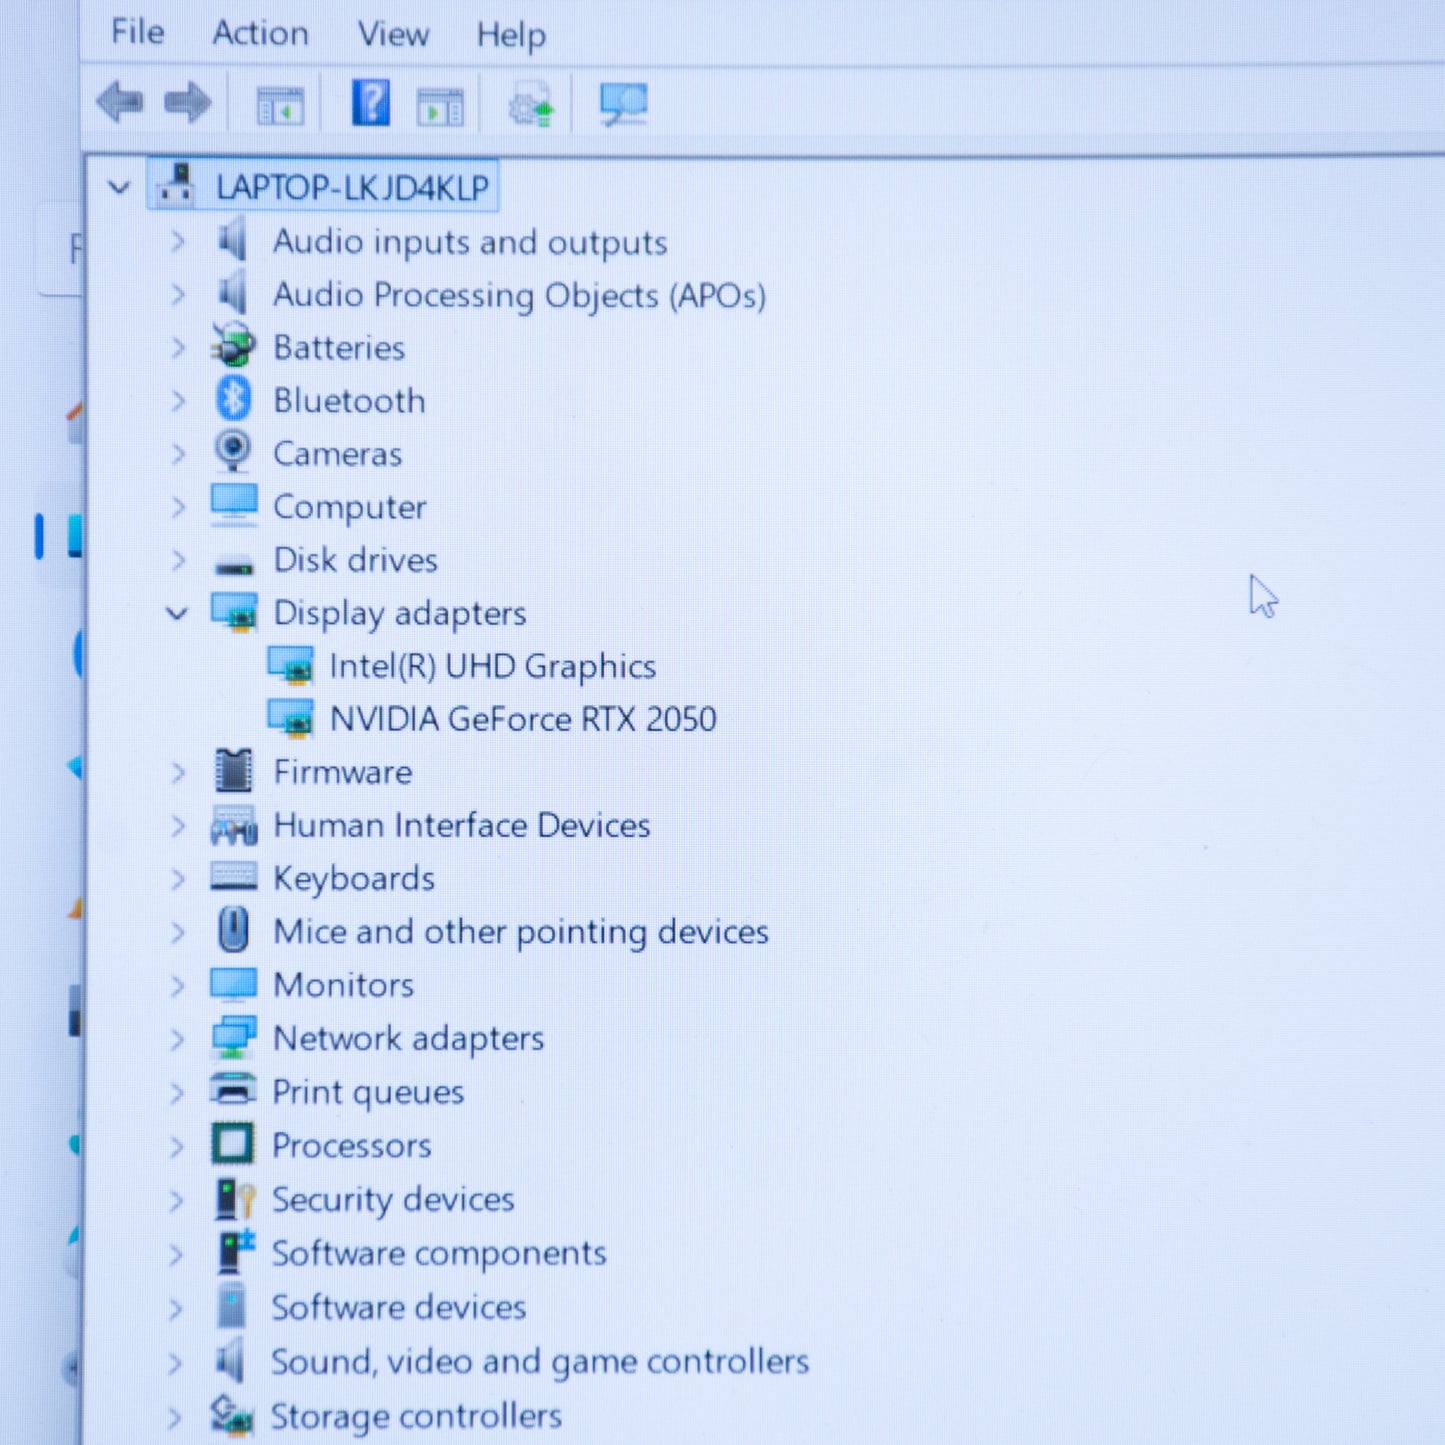
Task: Open the Action menu
Action: point(260,33)
